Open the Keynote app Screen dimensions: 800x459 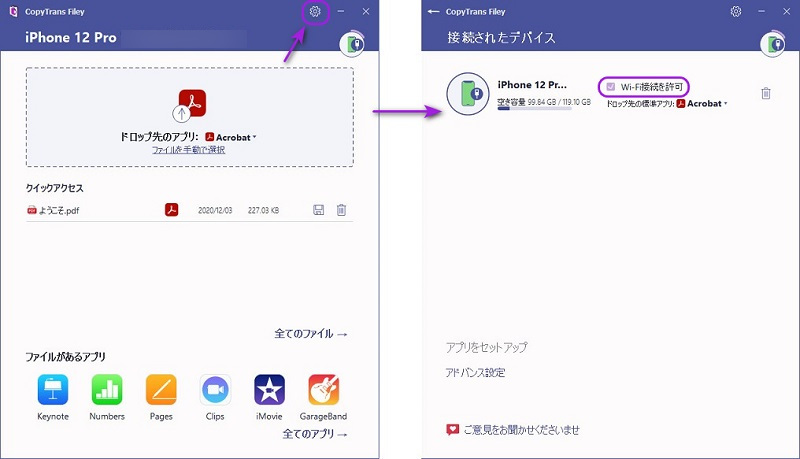coord(53,390)
